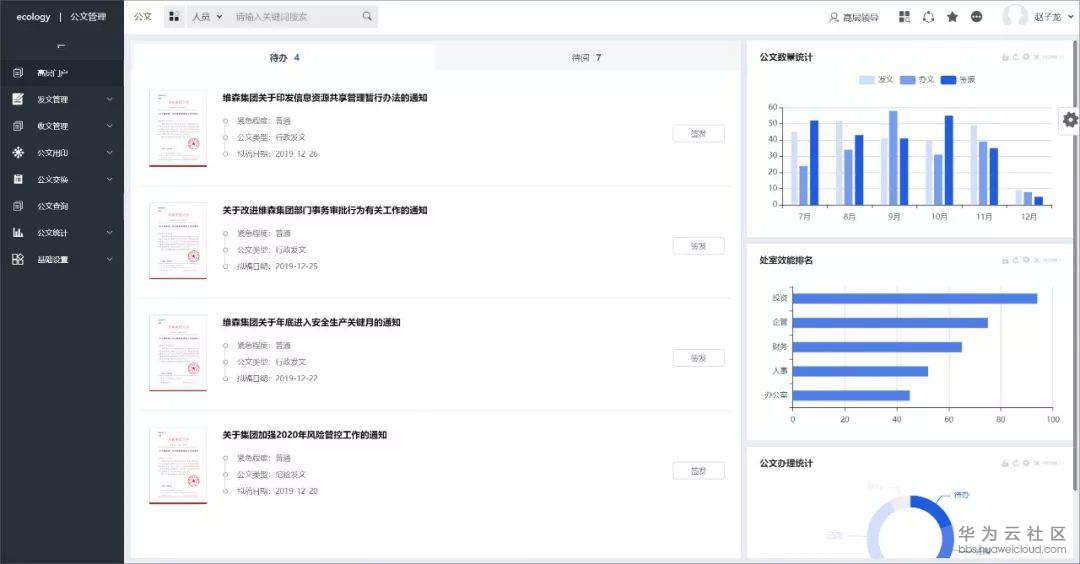Open settings of 公文办理统计 panel

click(1026, 463)
